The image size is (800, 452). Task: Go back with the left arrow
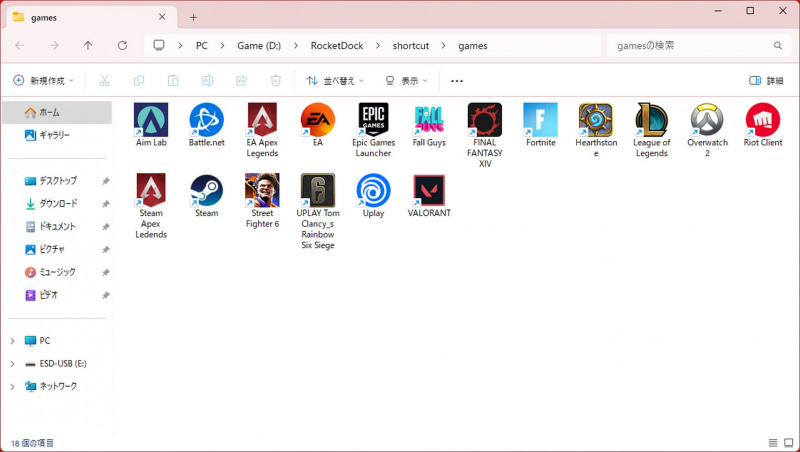click(x=20, y=46)
